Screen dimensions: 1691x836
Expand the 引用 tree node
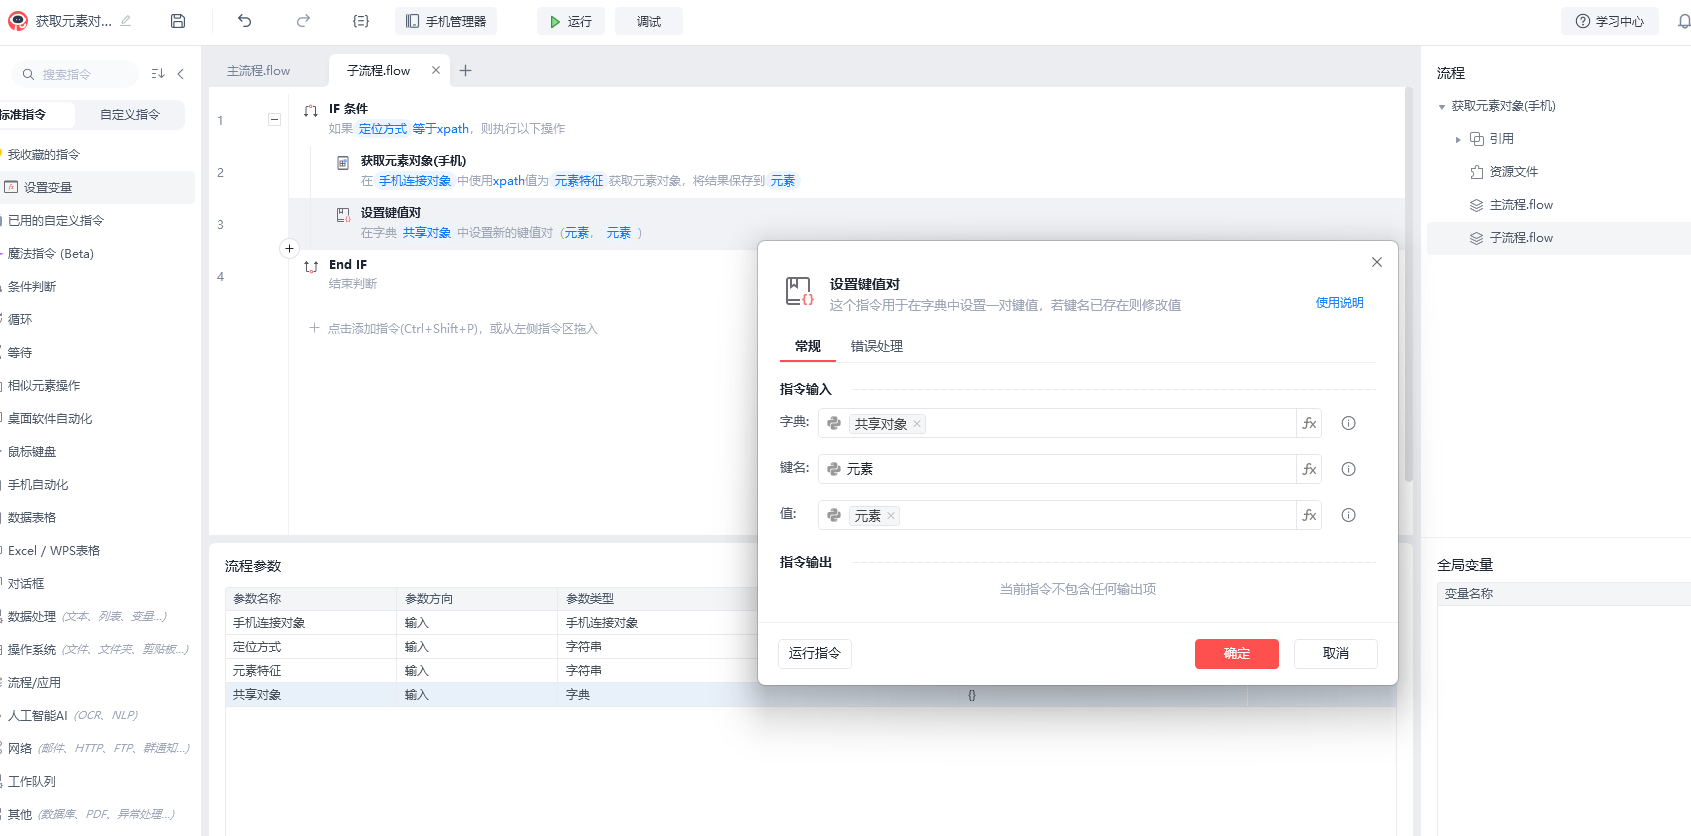(x=1458, y=139)
